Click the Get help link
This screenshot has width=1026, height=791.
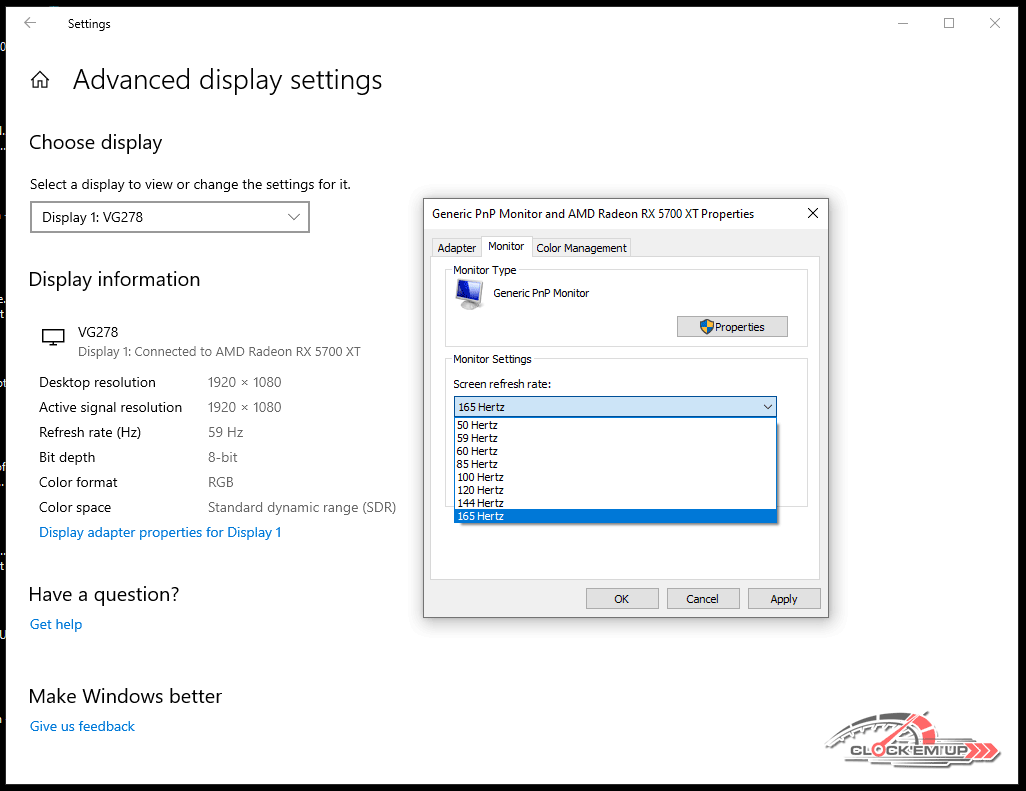(x=56, y=624)
